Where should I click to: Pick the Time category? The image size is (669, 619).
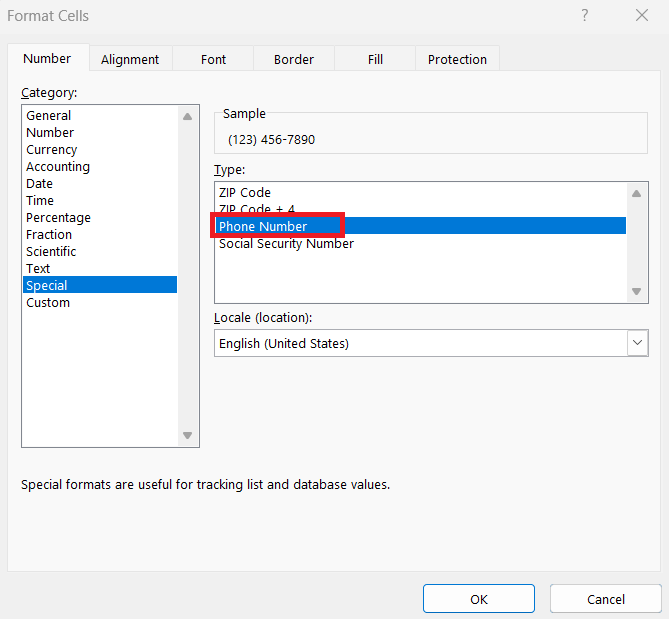tap(100, 201)
